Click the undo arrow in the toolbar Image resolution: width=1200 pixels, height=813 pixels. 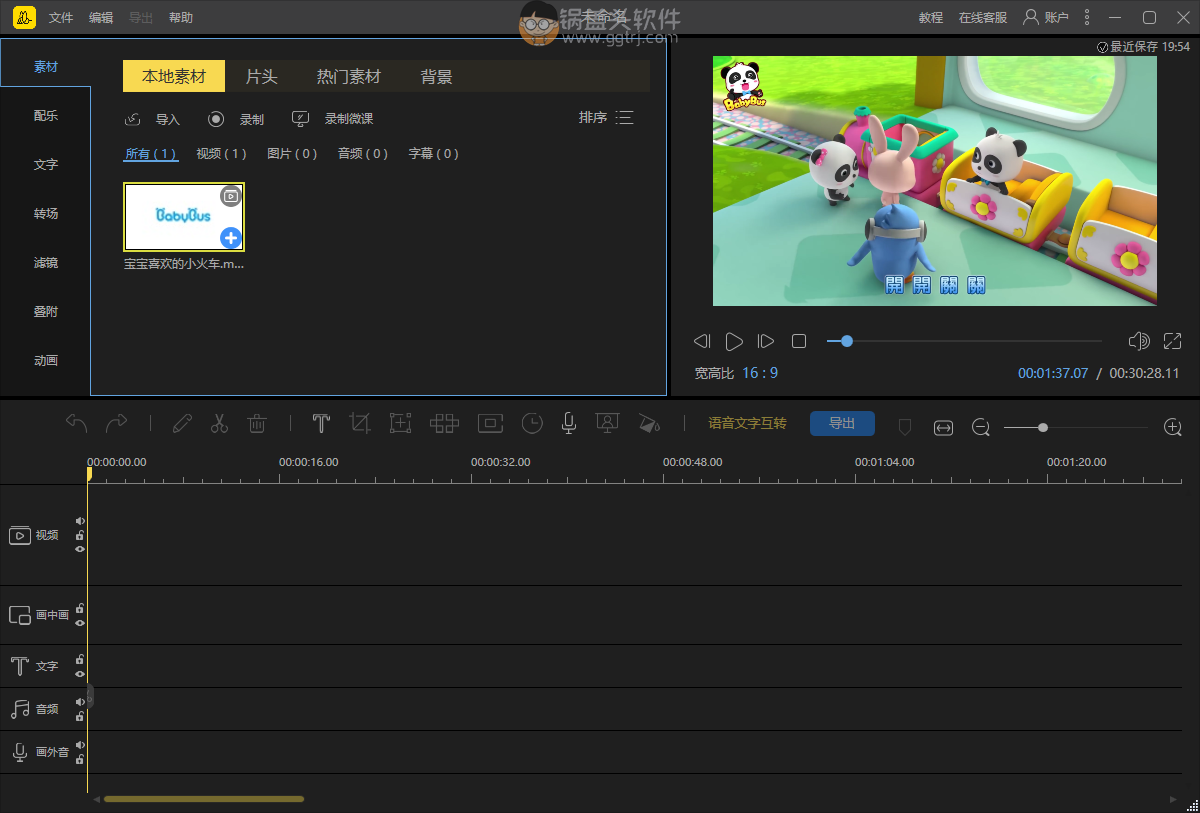point(77,423)
